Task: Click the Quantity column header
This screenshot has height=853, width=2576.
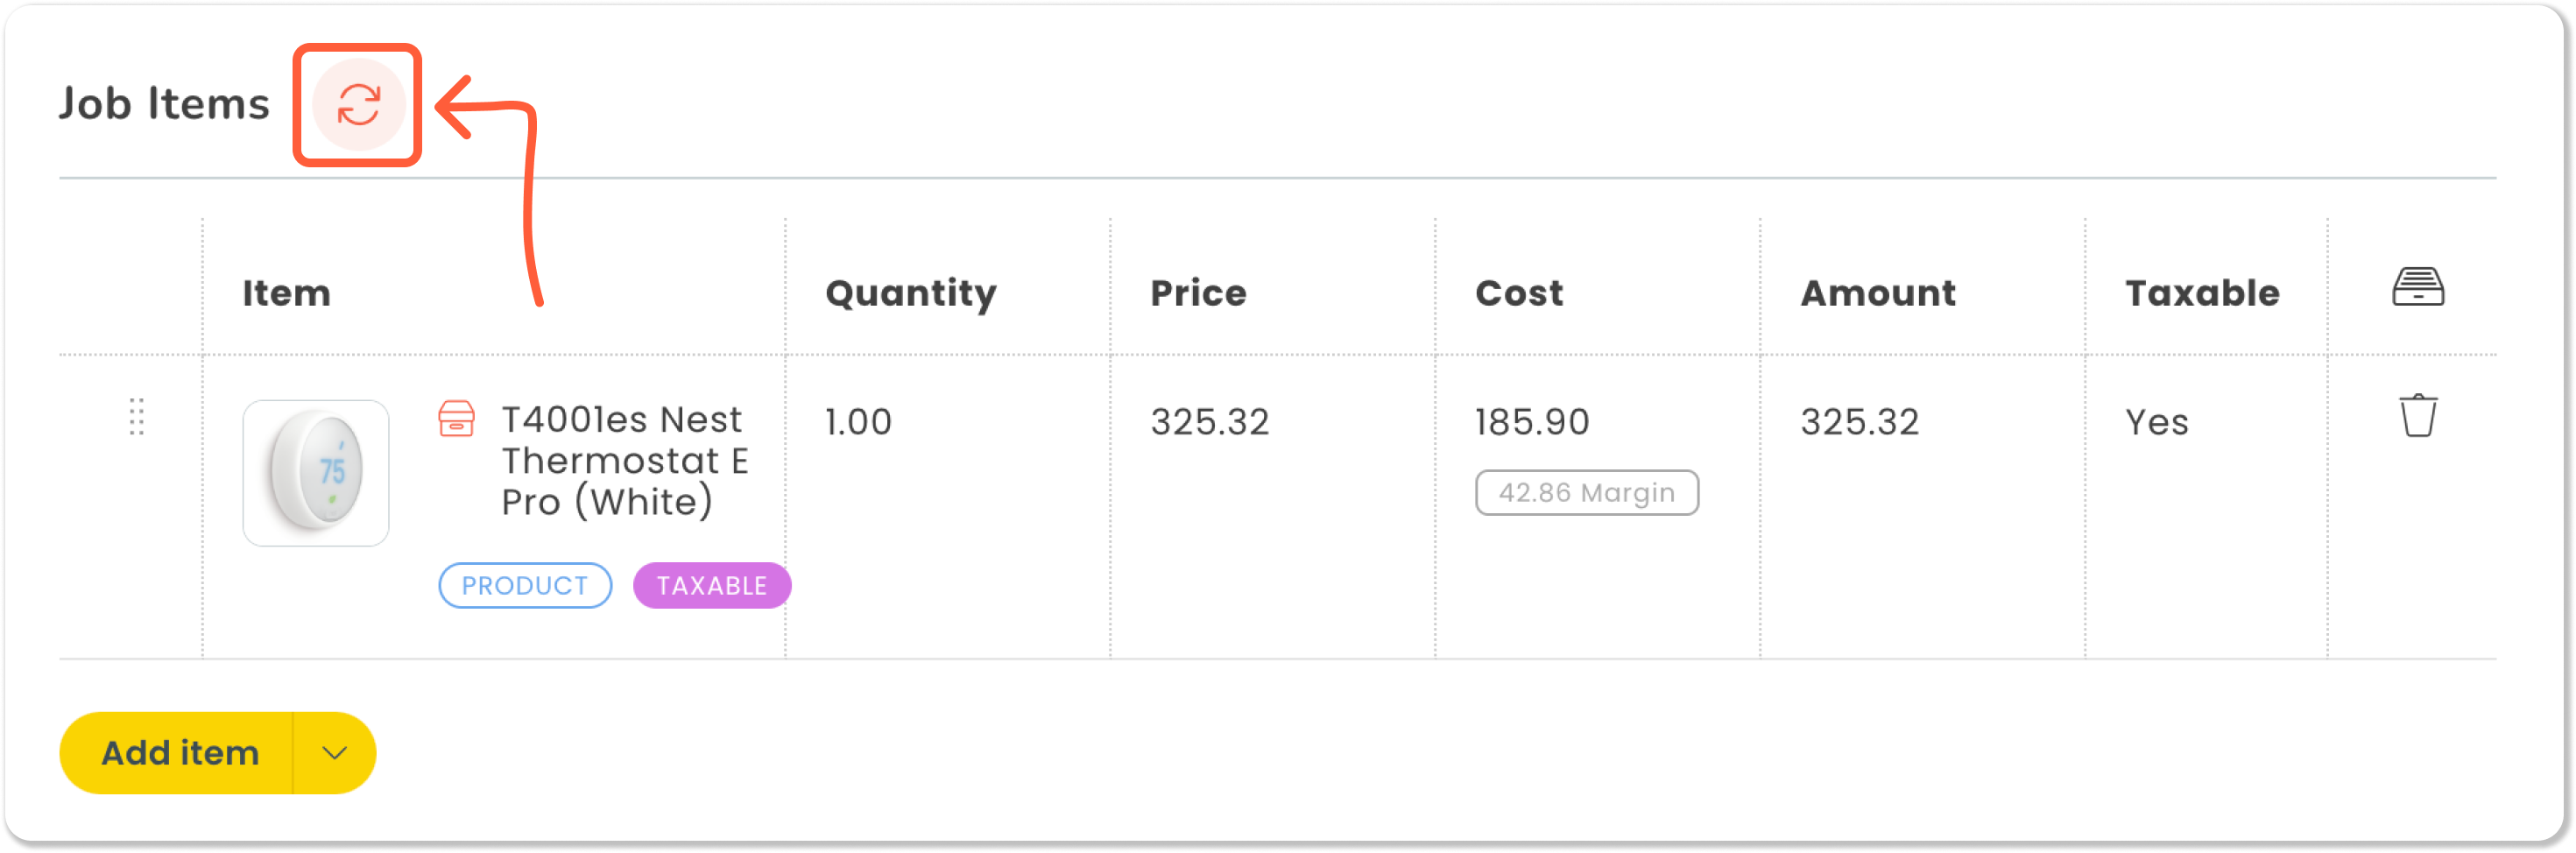Action: (x=910, y=293)
